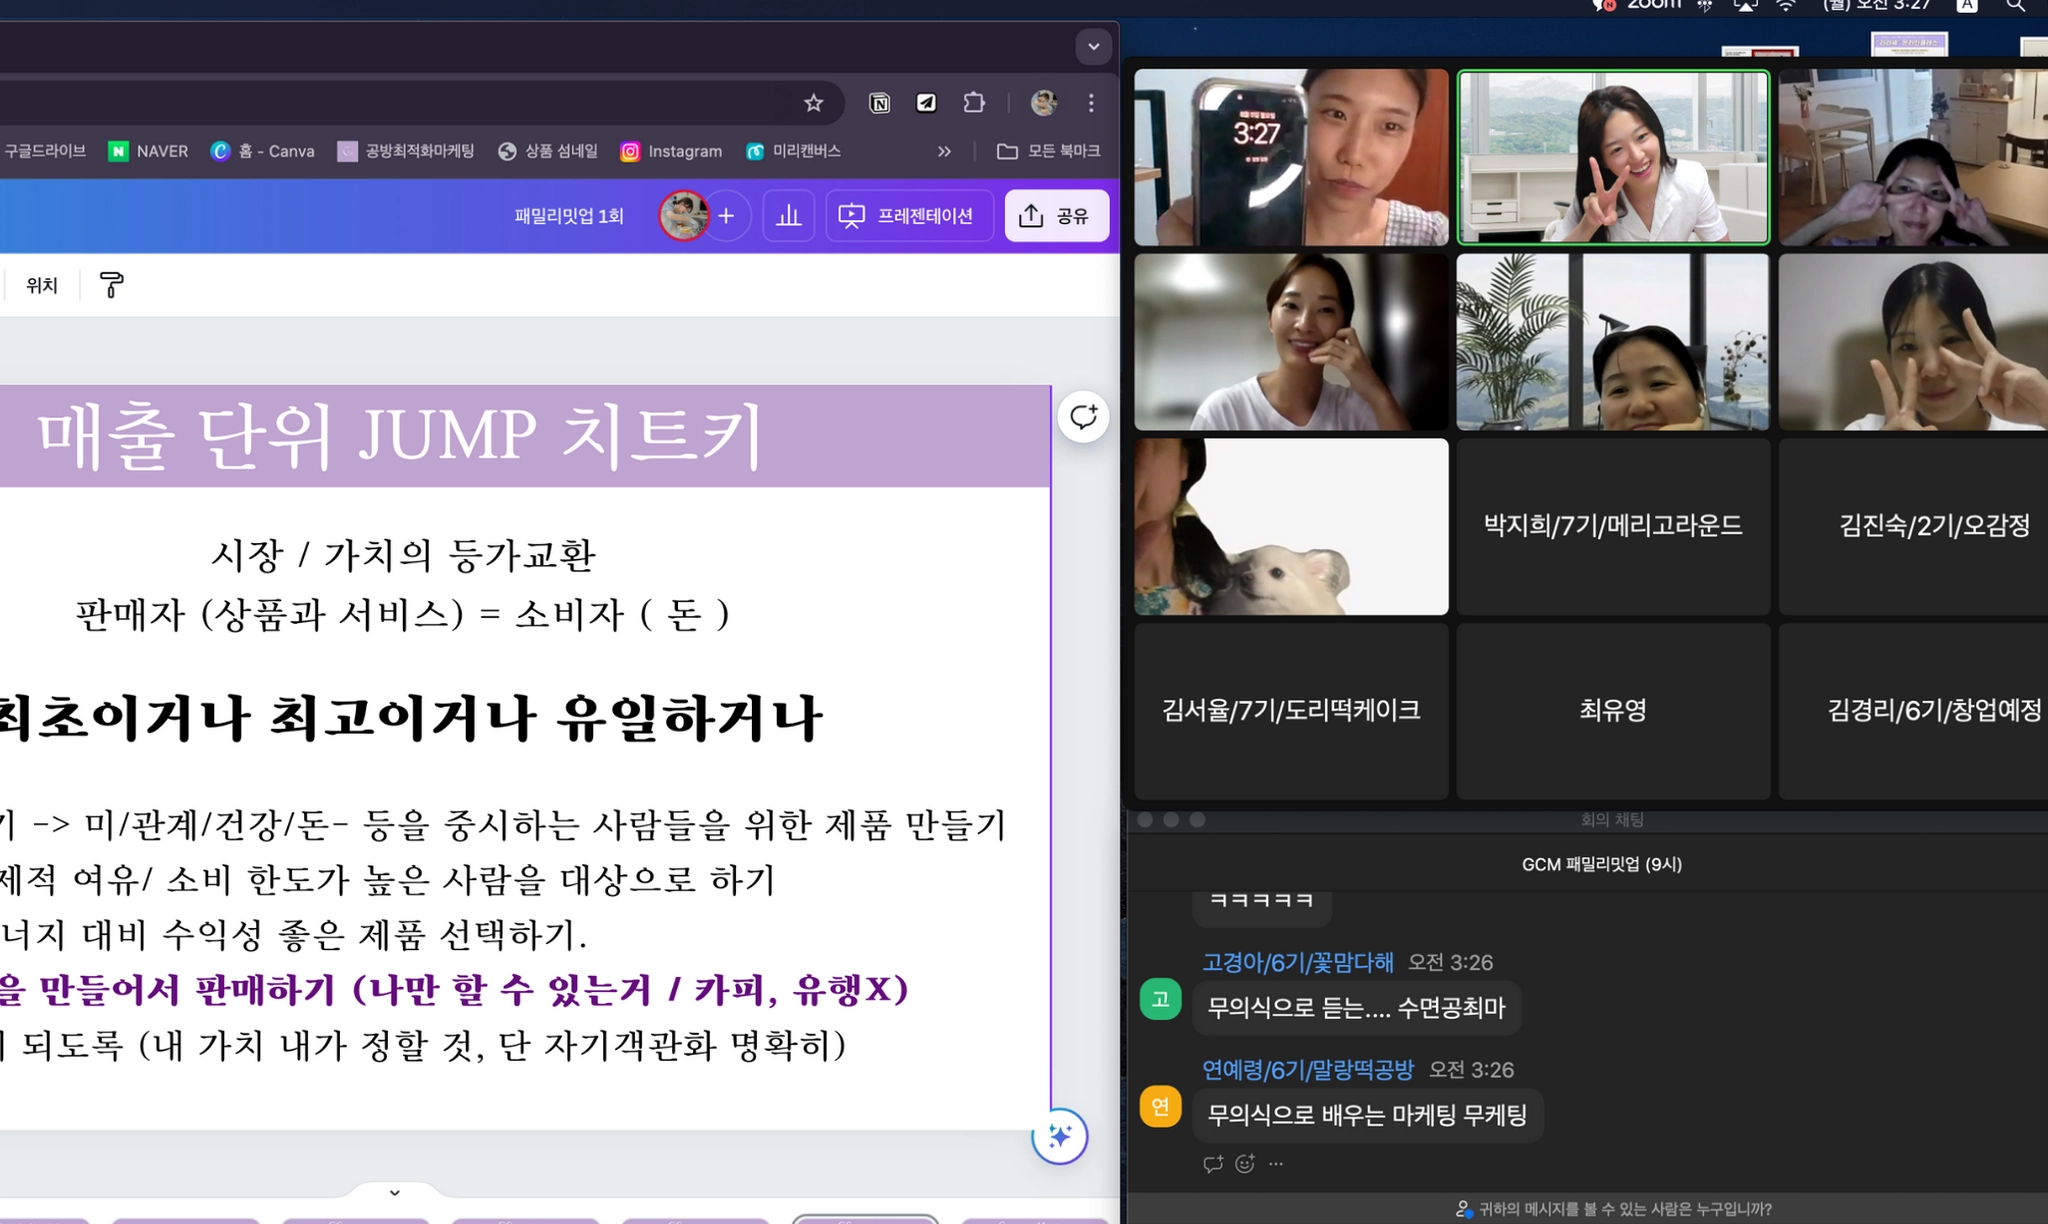Add collaborator with the plus button
2048x1224 pixels.
tap(727, 216)
